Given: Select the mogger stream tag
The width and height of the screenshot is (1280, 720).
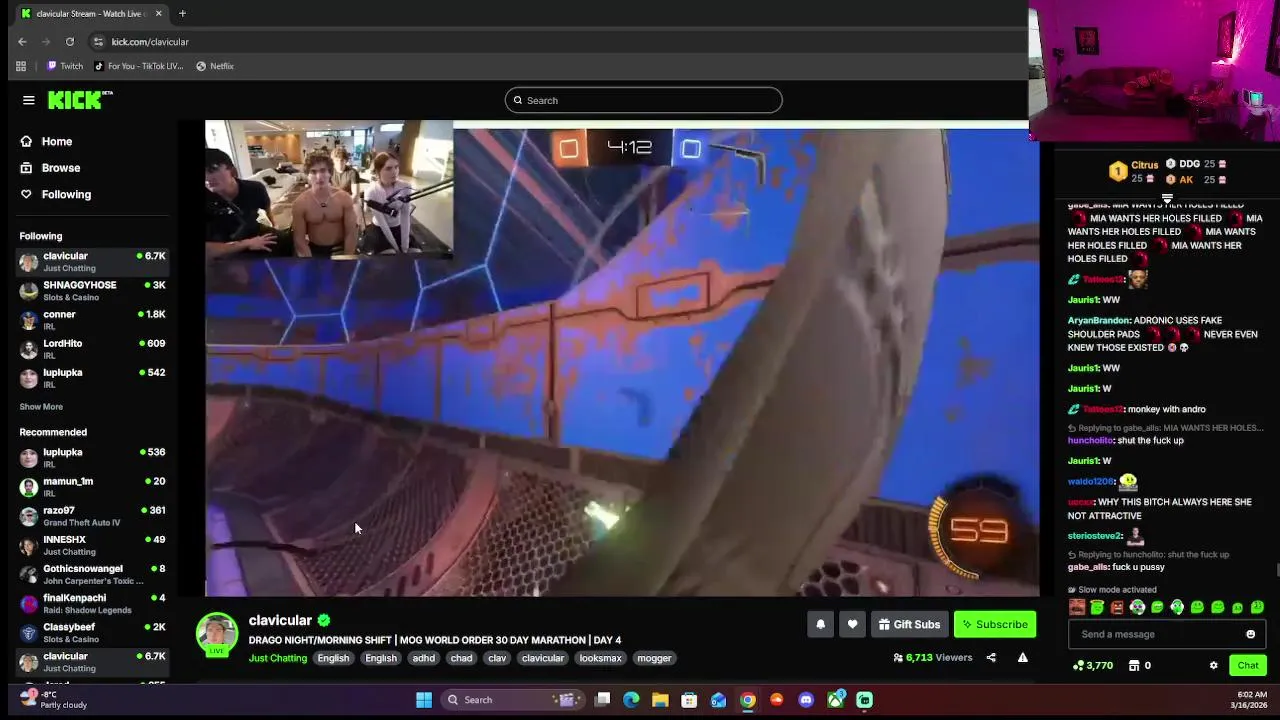Looking at the screenshot, I should click(654, 658).
